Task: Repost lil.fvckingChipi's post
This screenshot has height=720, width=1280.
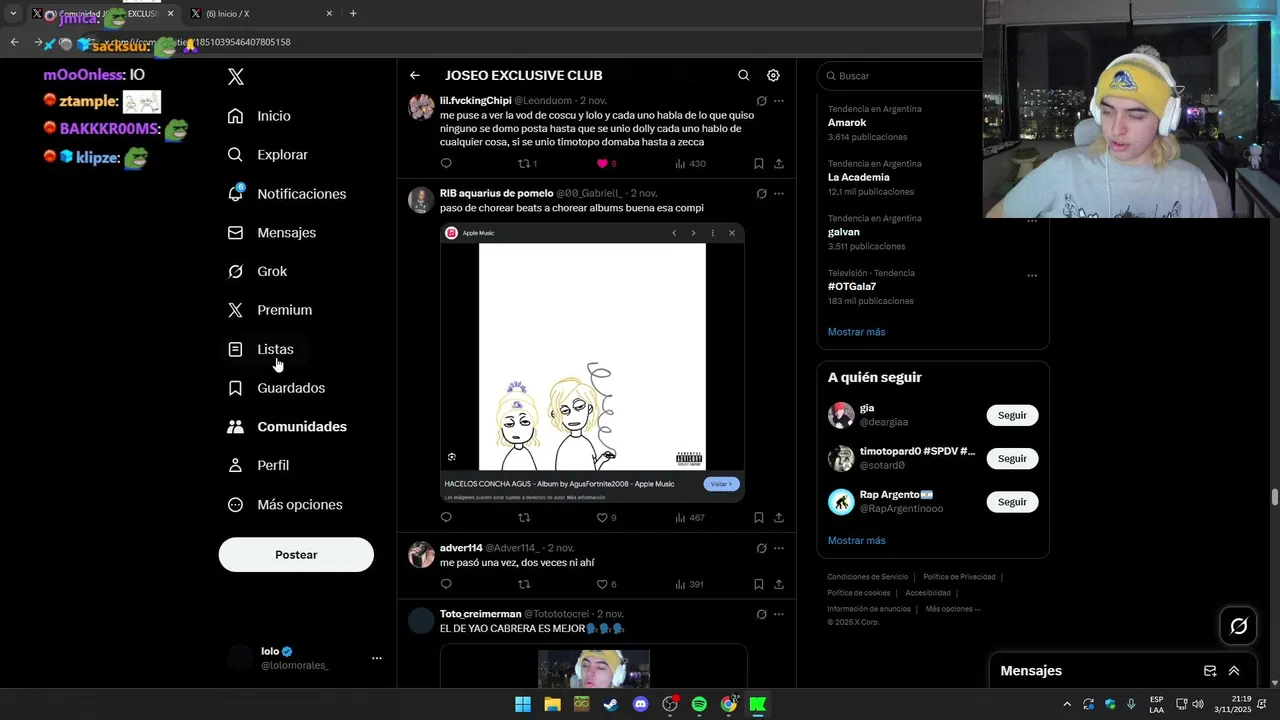Action: [524, 163]
